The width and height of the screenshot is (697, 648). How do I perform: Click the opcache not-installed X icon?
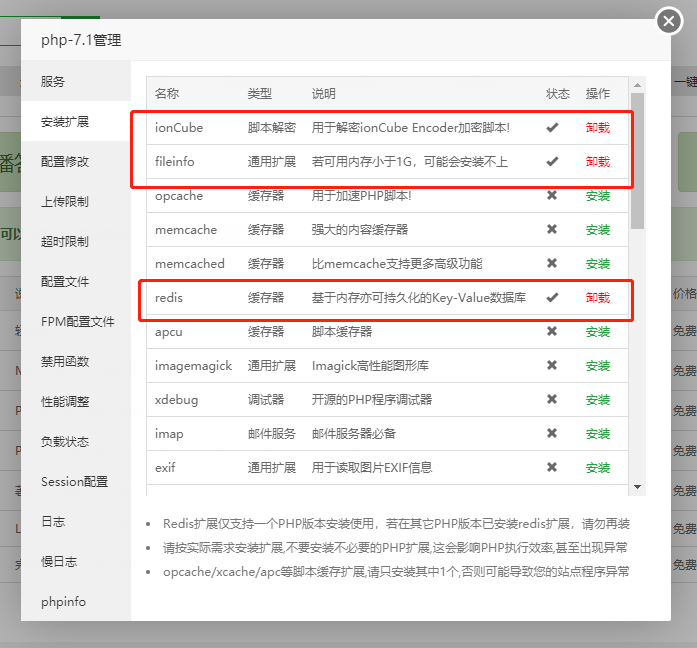(x=552, y=196)
